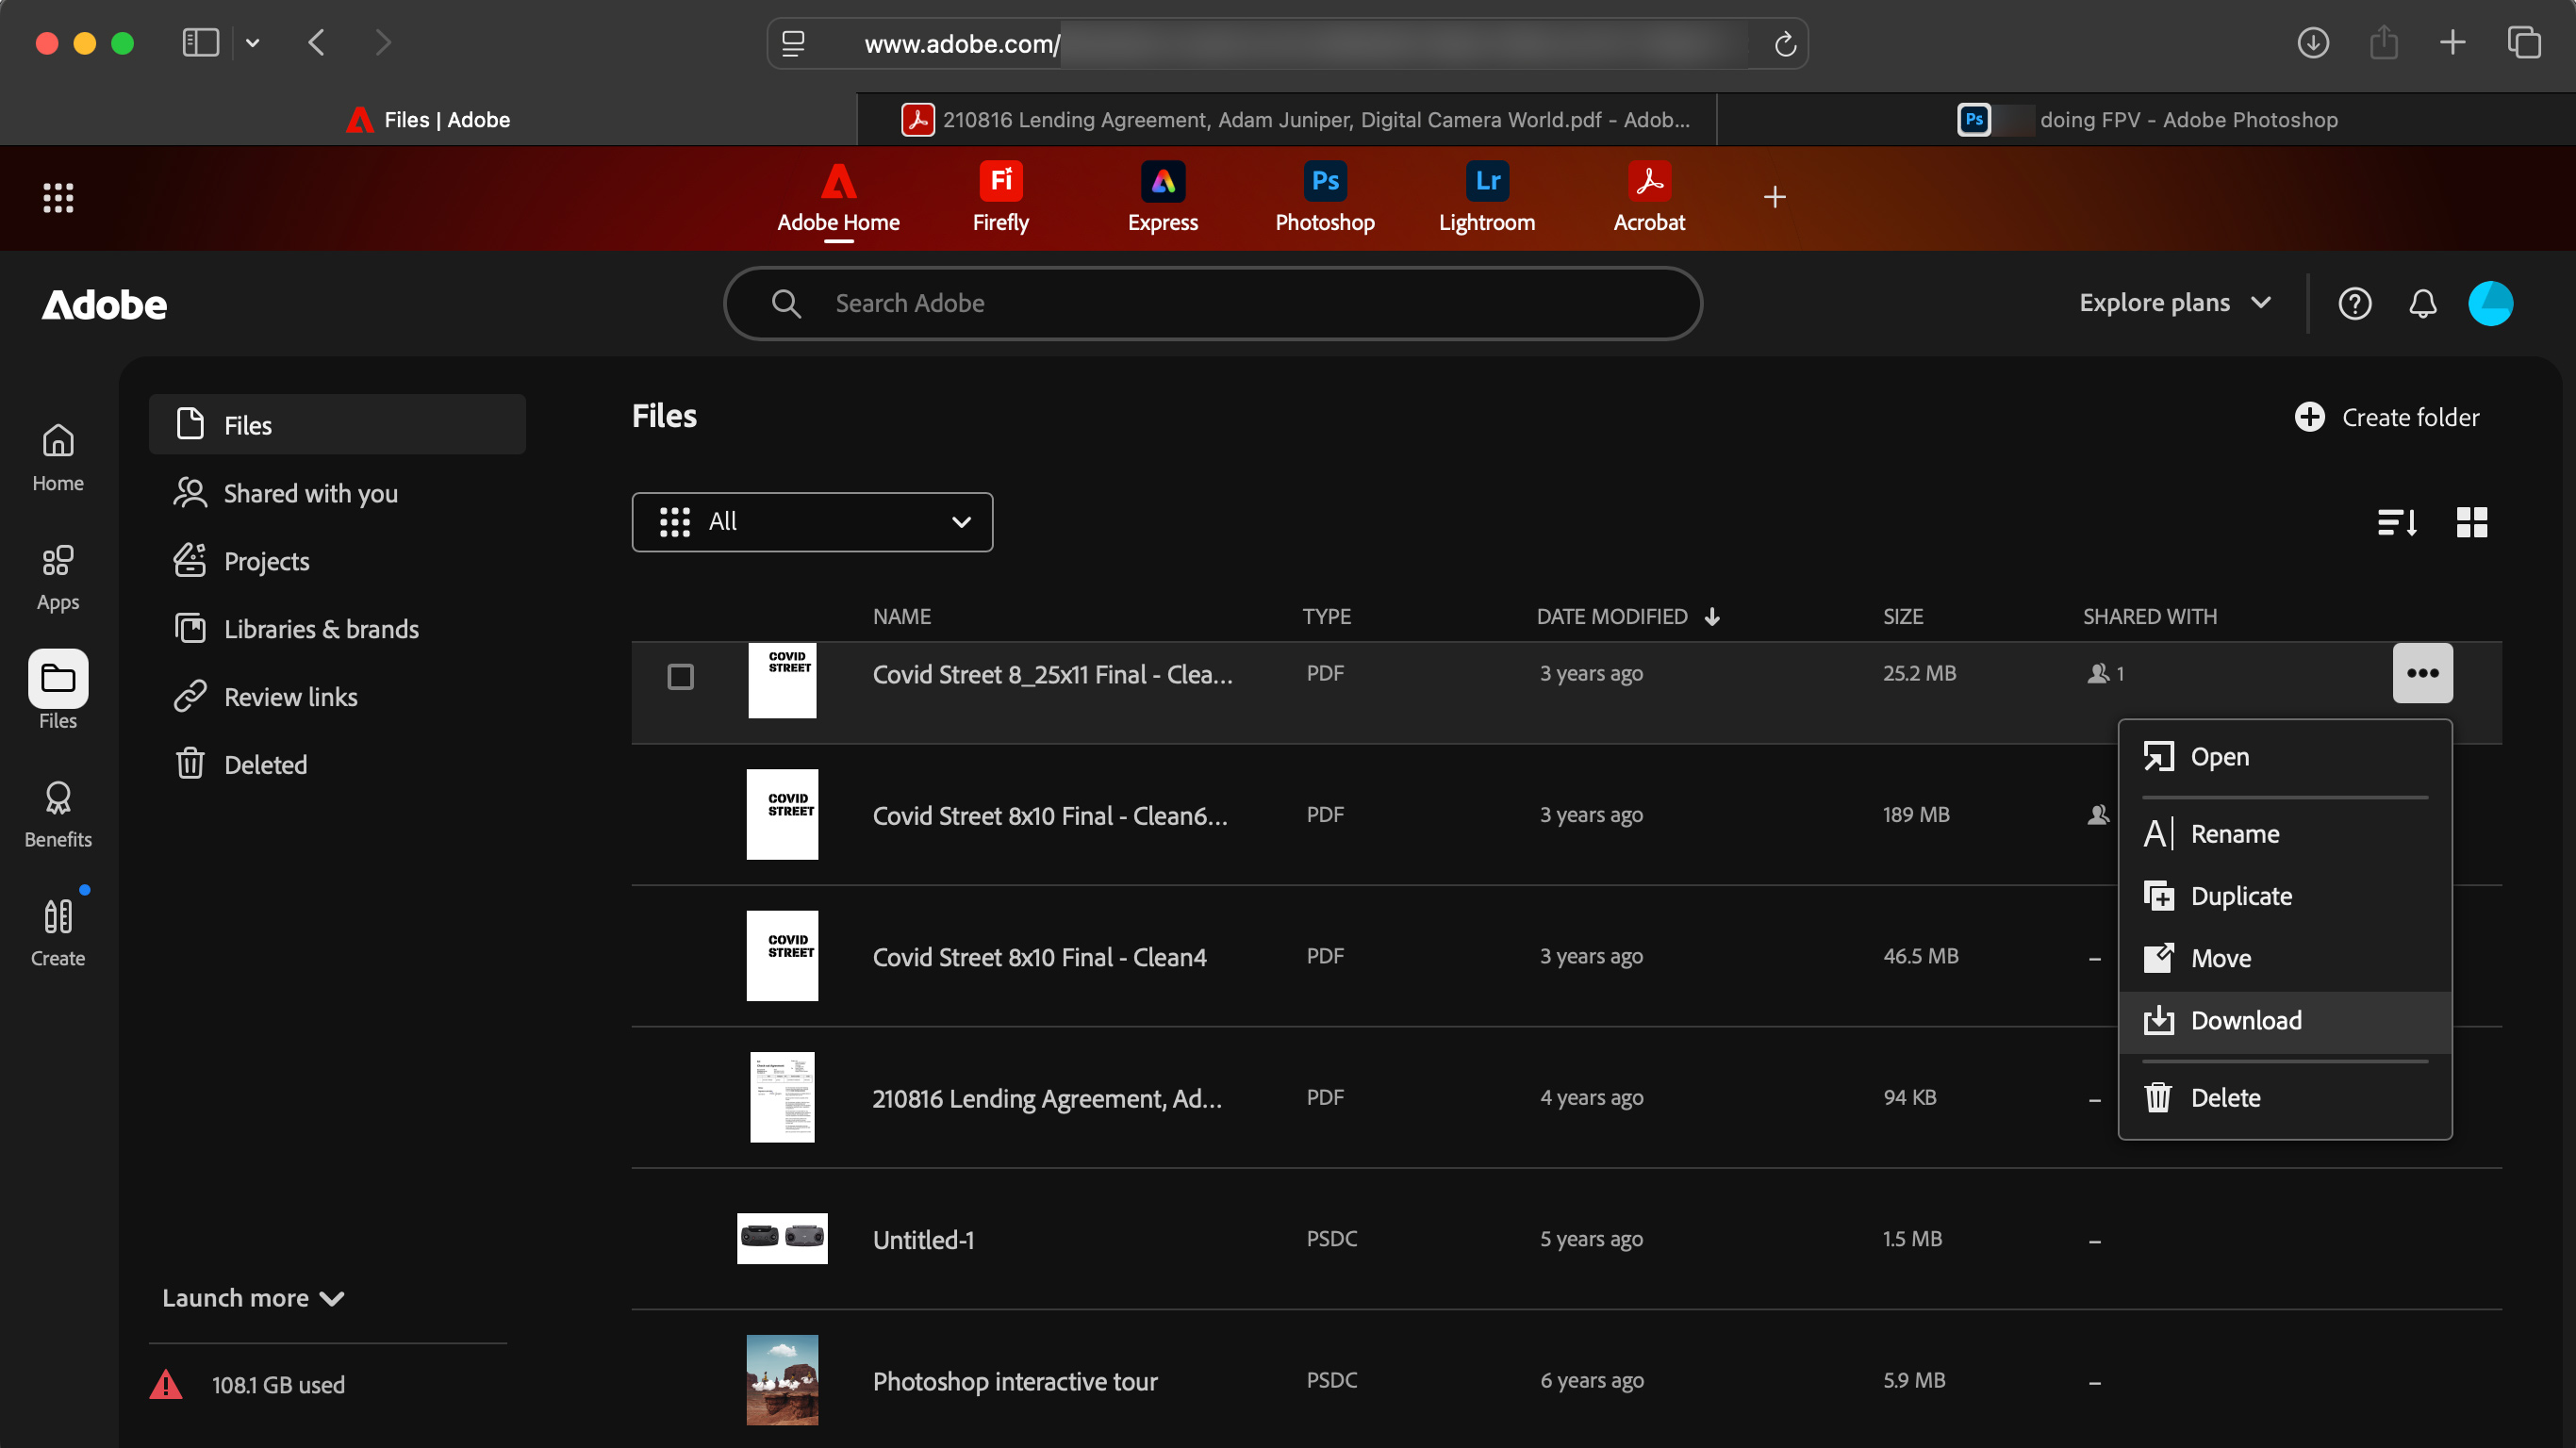Launch Photoshop from the app bar
This screenshot has height=1448, width=2576.
[x=1324, y=198]
